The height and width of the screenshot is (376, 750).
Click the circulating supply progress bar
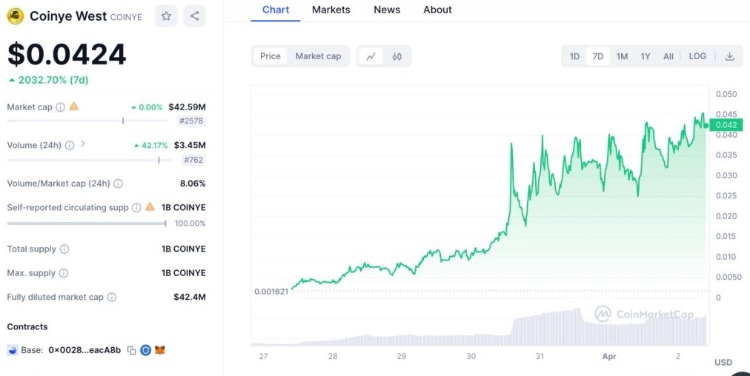[87, 223]
